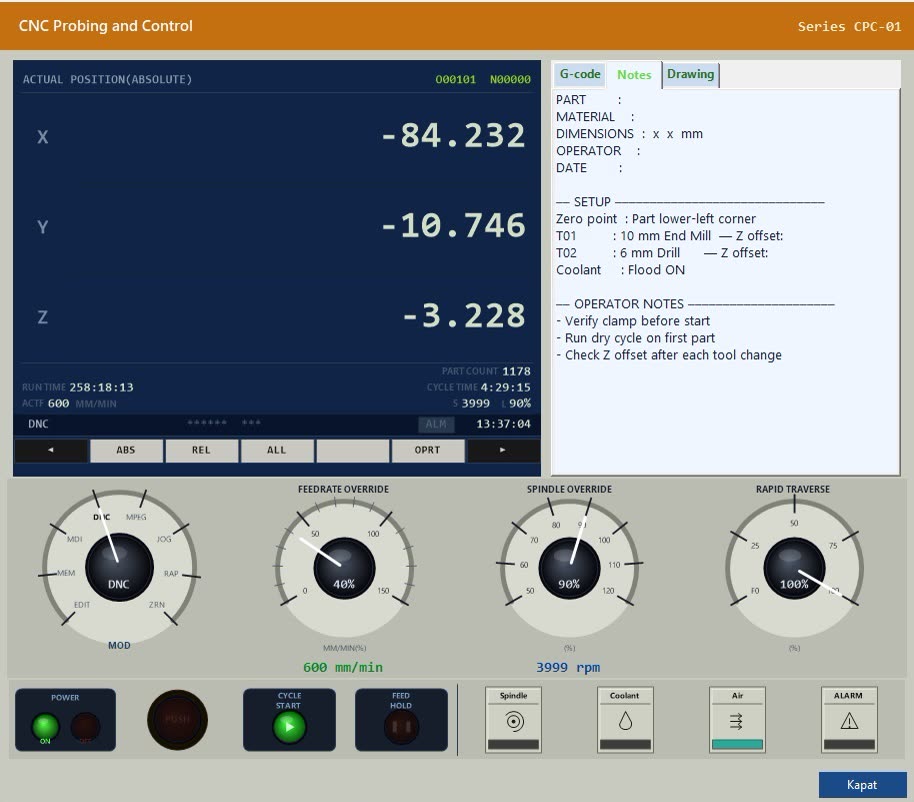The image size is (914, 802).
Task: Close the panel with Kapat button
Action: pos(862,785)
